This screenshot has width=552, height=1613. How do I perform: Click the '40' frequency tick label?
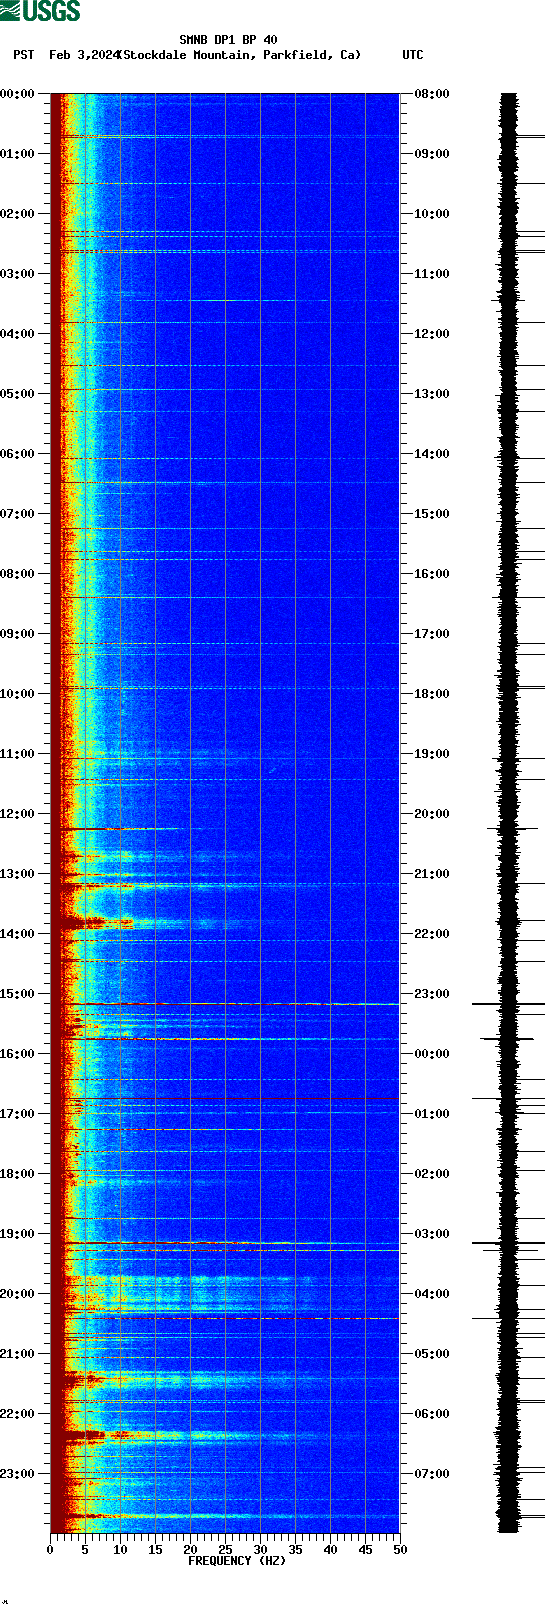(x=330, y=1550)
